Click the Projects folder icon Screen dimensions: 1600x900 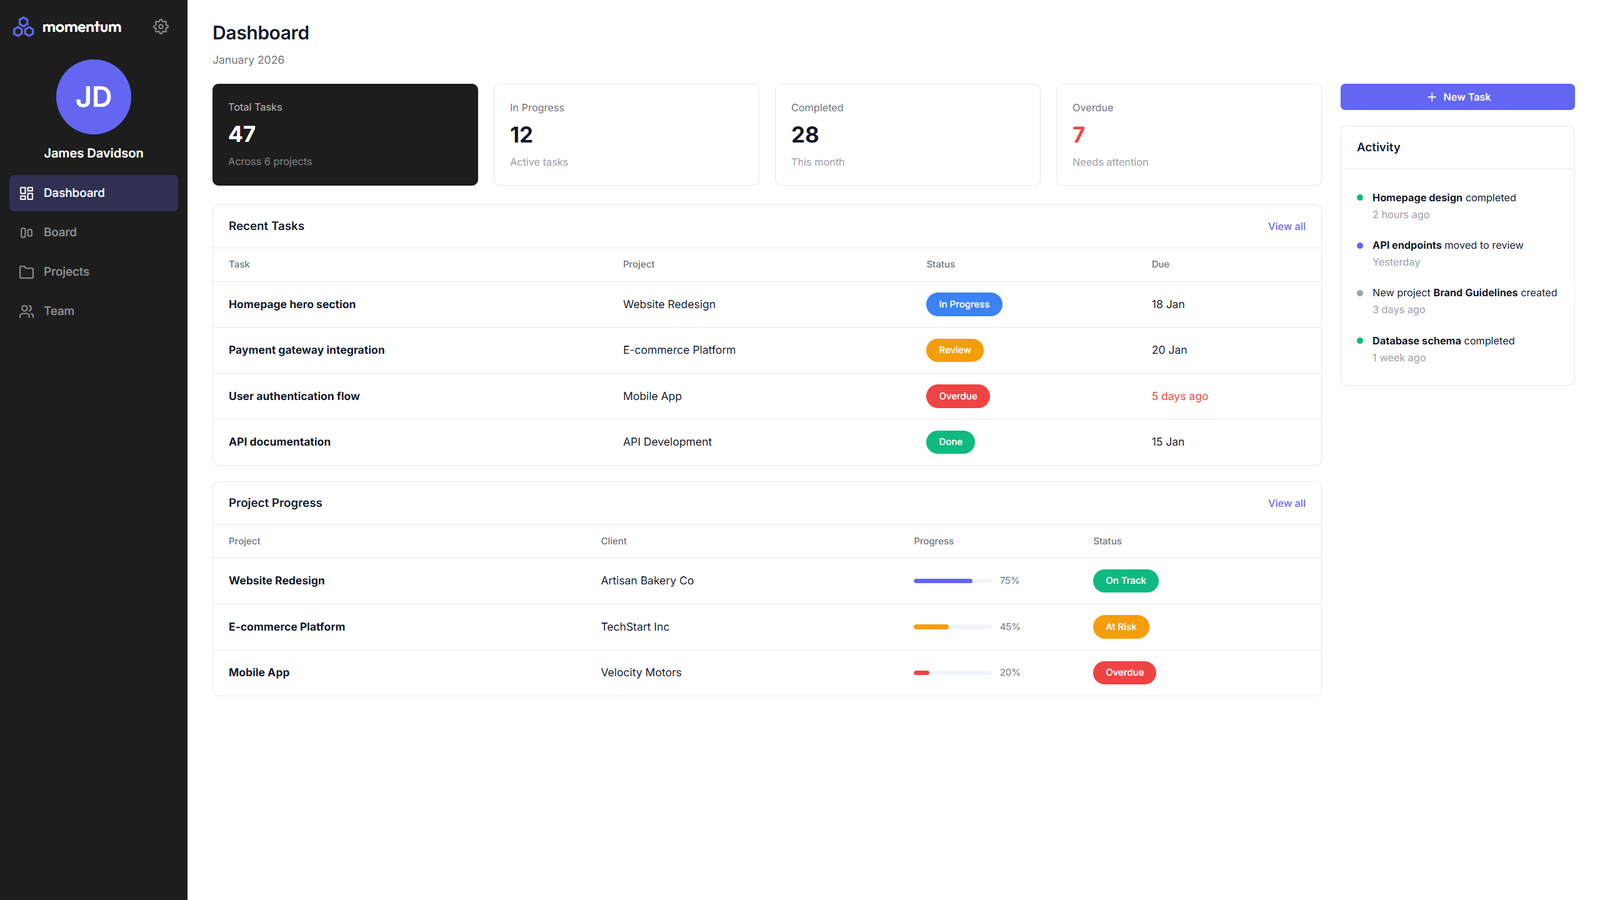point(26,271)
